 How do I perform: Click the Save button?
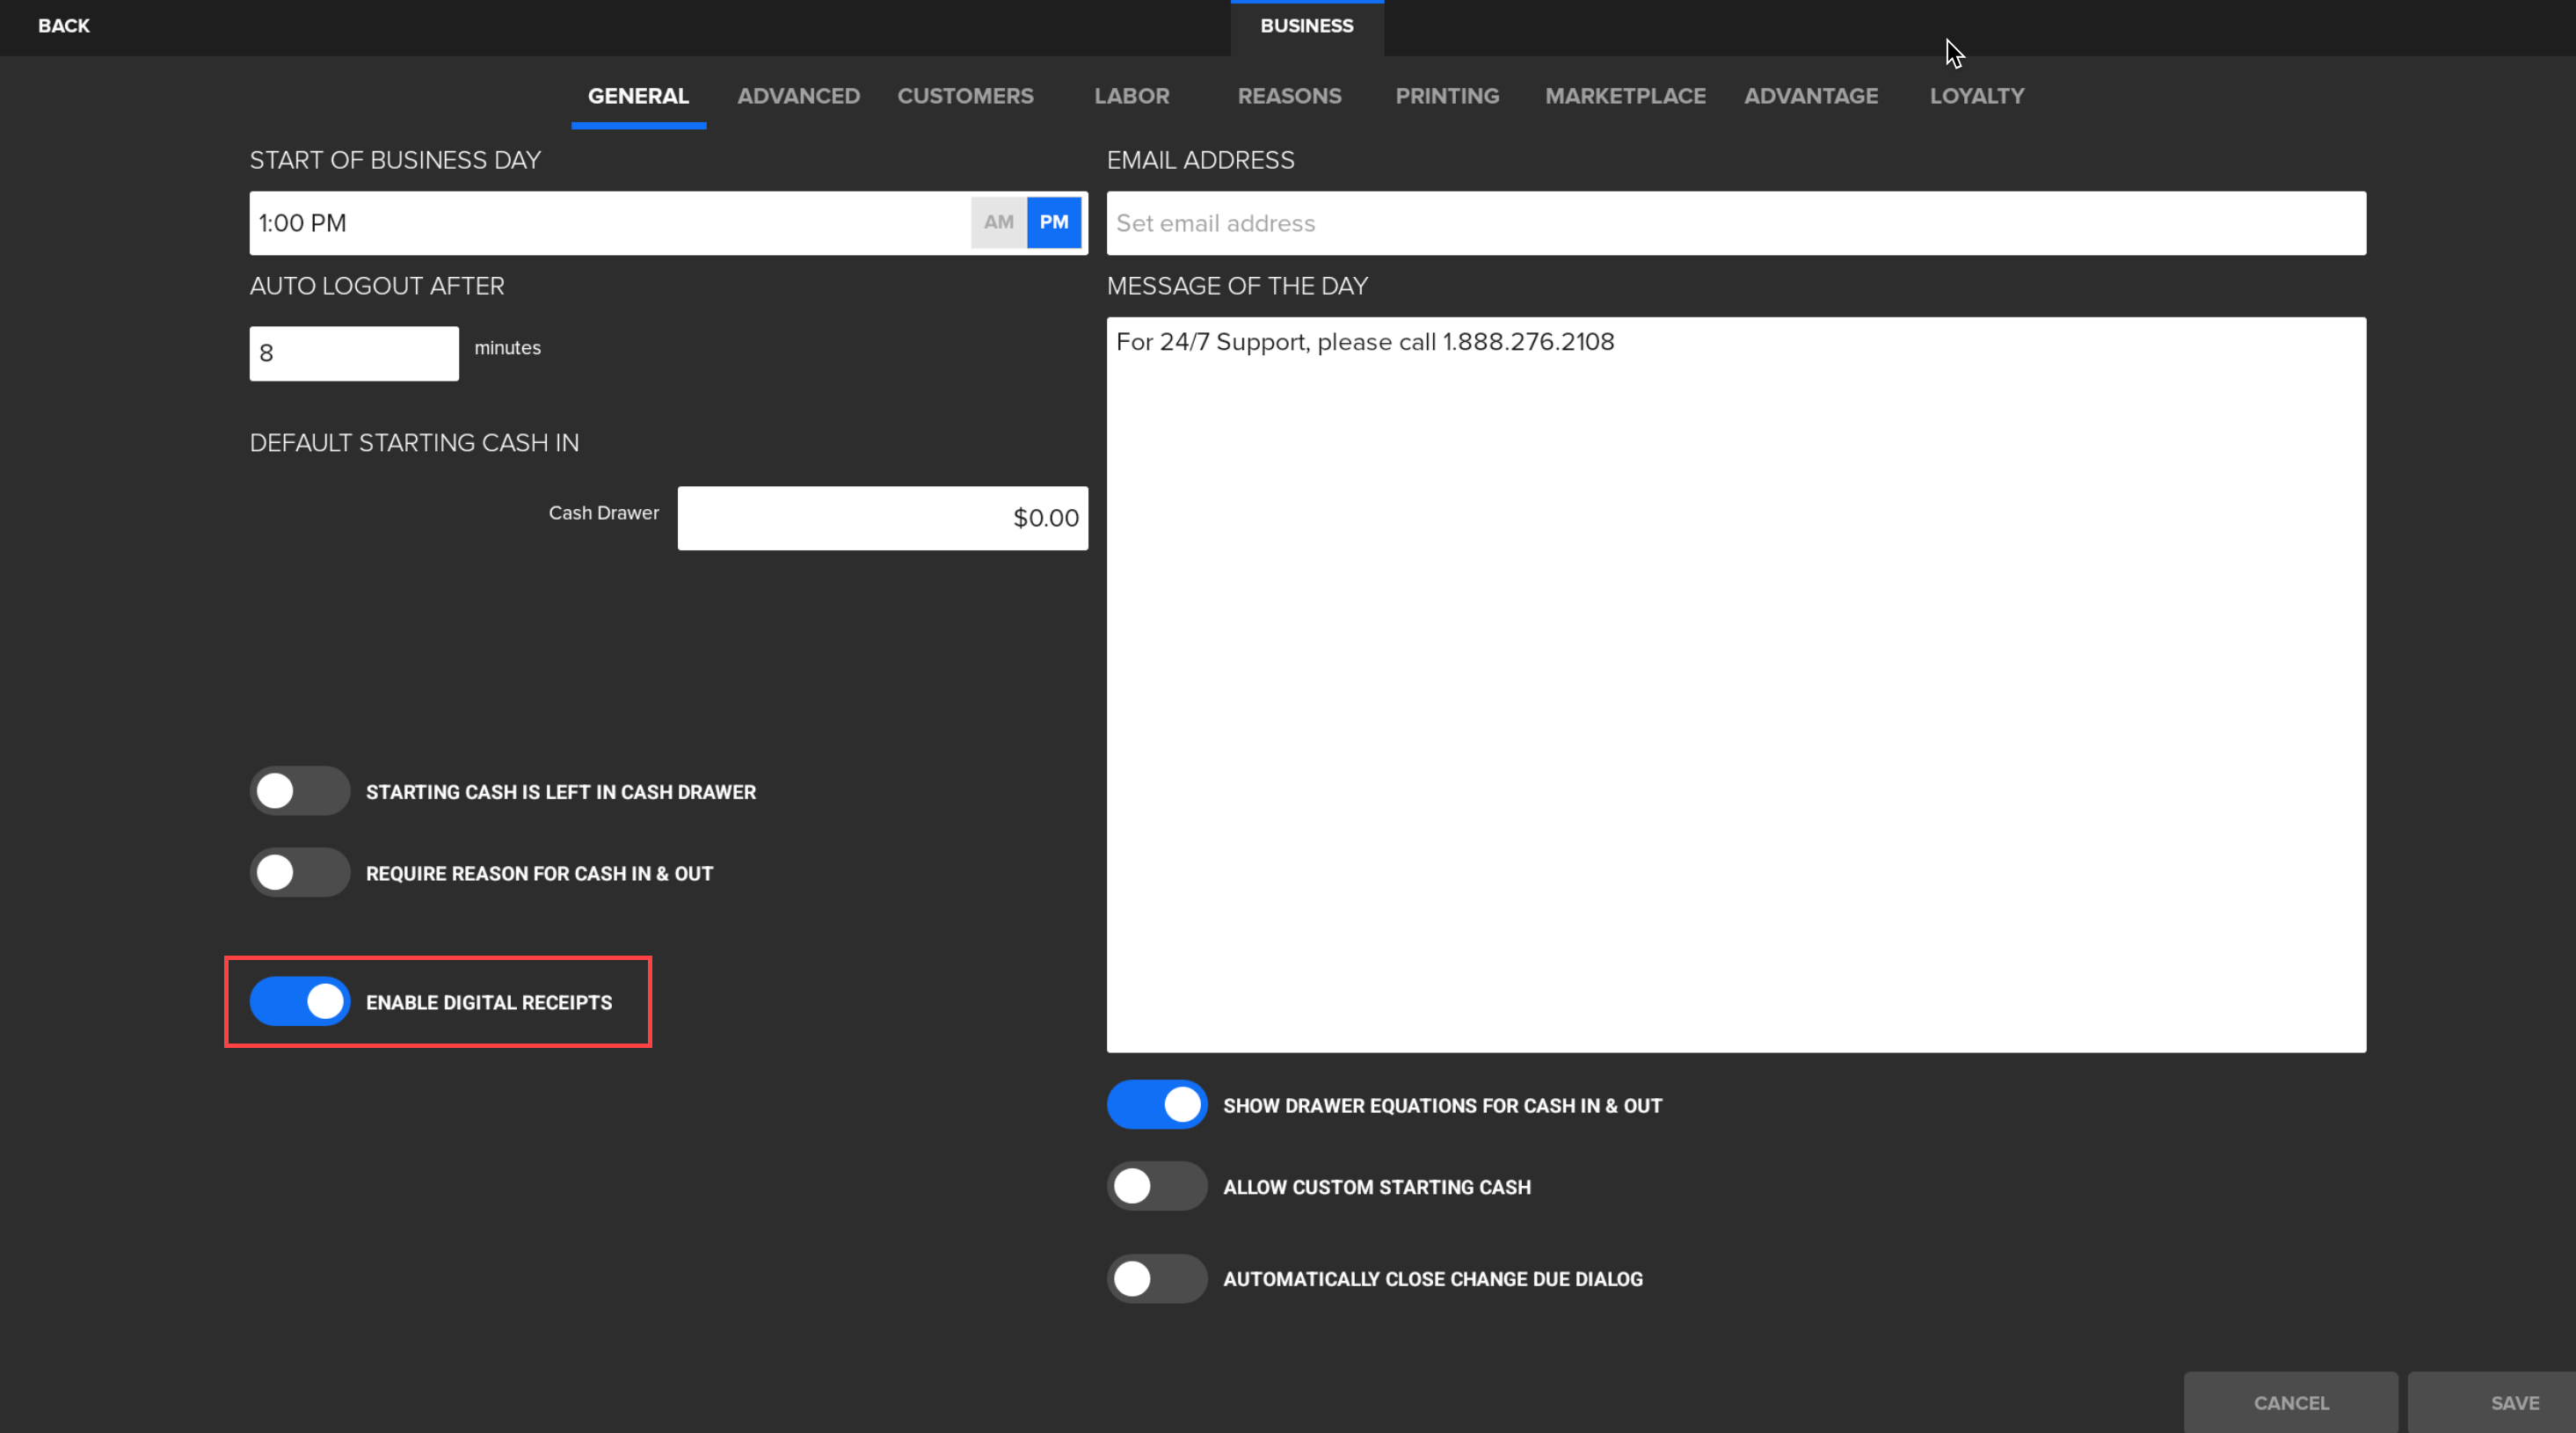[2513, 1402]
